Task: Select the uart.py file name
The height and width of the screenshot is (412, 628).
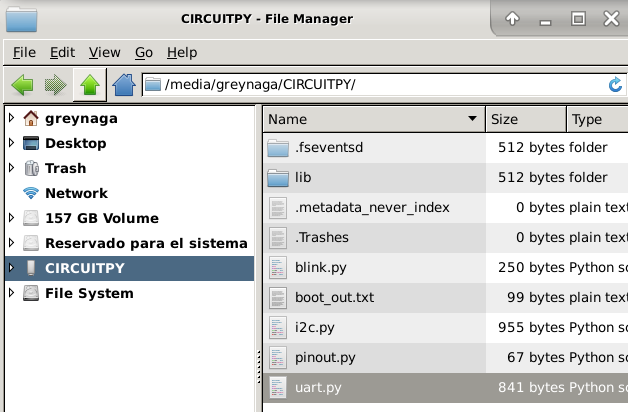Action: [x=318, y=388]
